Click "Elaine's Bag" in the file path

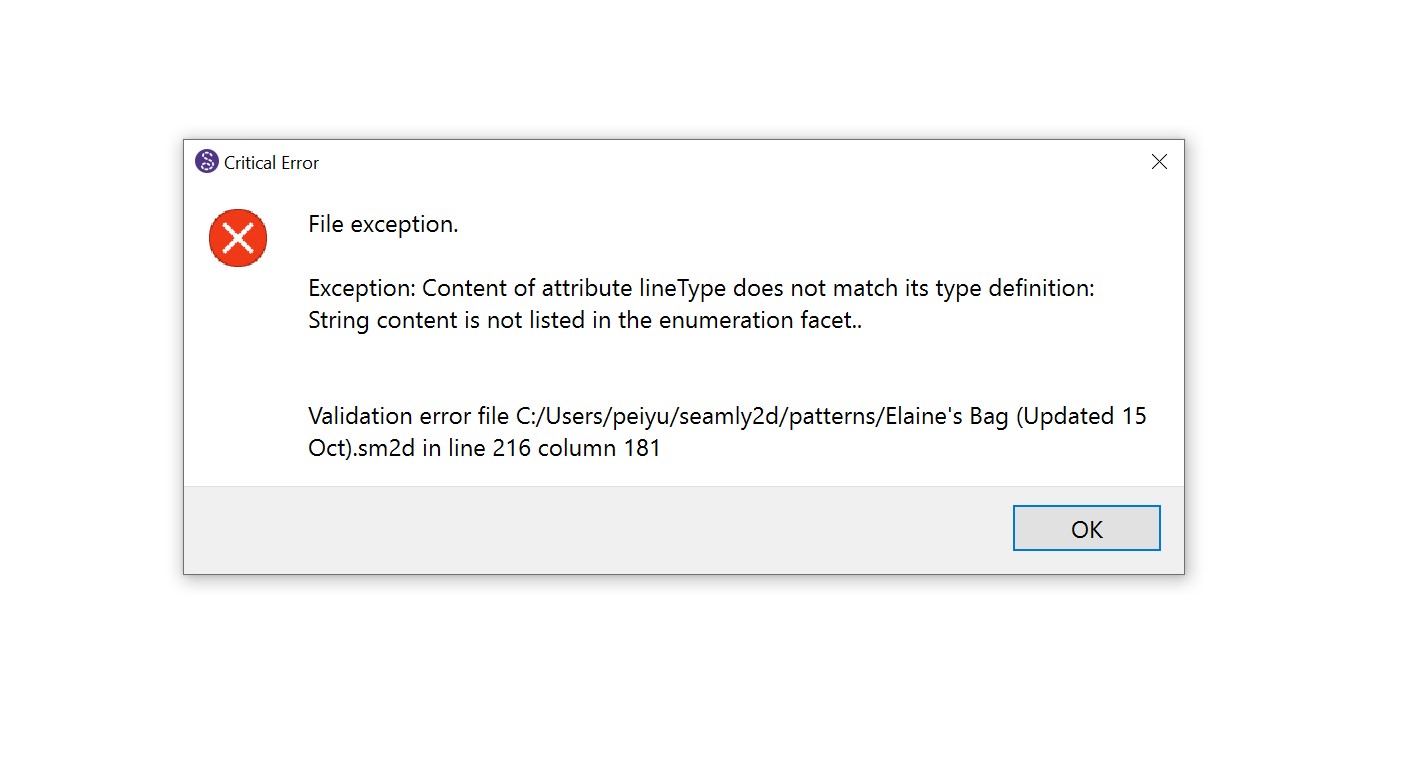[x=947, y=417]
